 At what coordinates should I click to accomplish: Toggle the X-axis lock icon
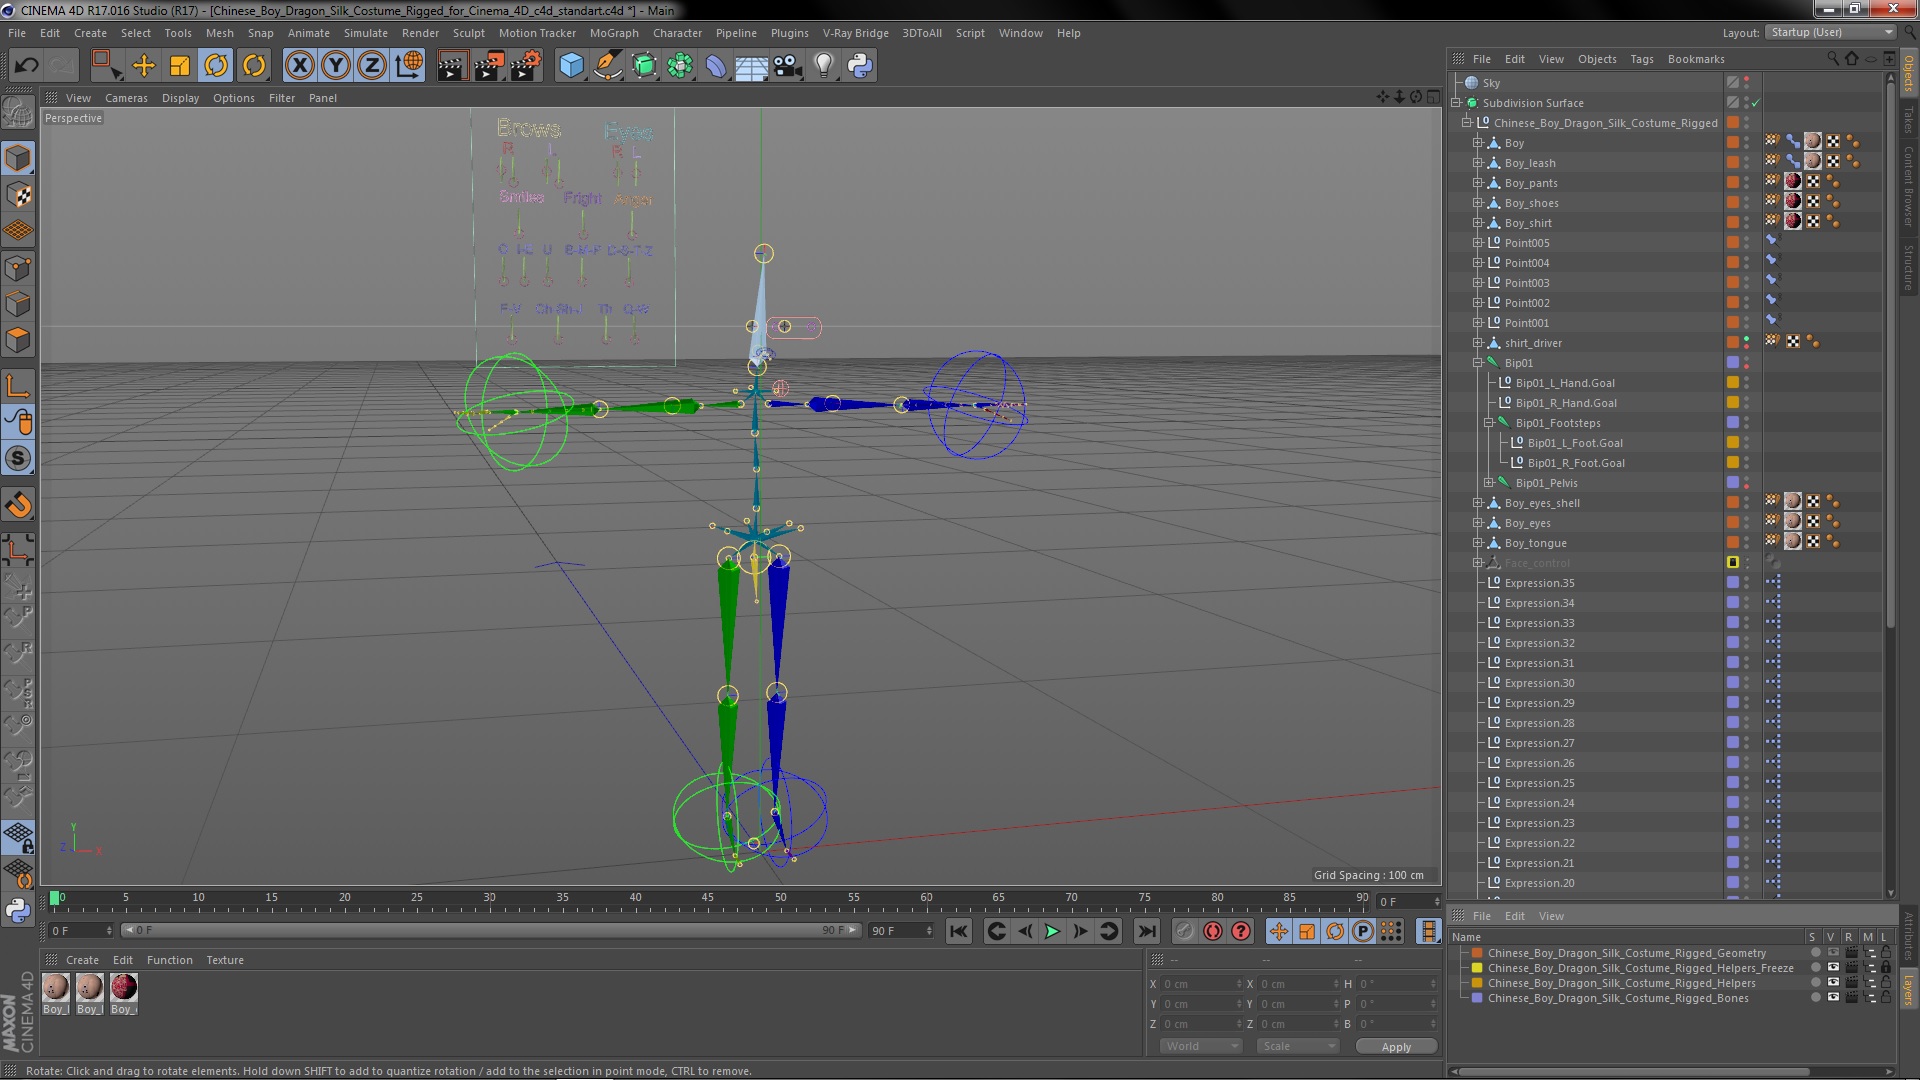point(299,66)
